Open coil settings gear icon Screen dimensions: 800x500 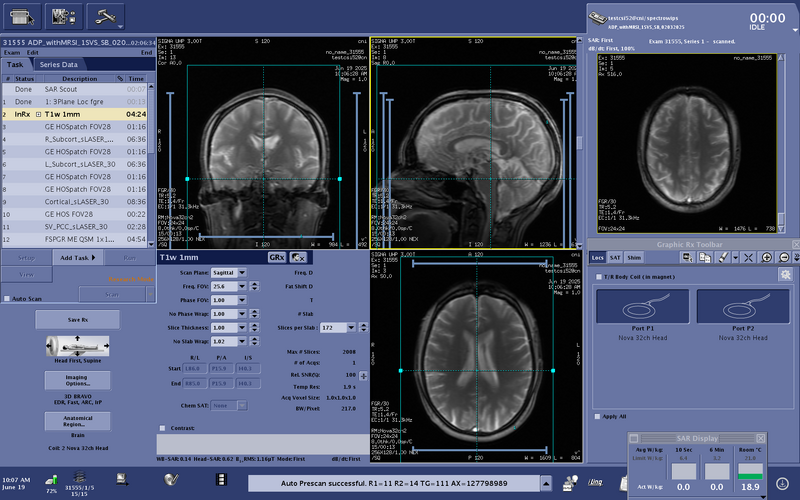tap(786, 274)
